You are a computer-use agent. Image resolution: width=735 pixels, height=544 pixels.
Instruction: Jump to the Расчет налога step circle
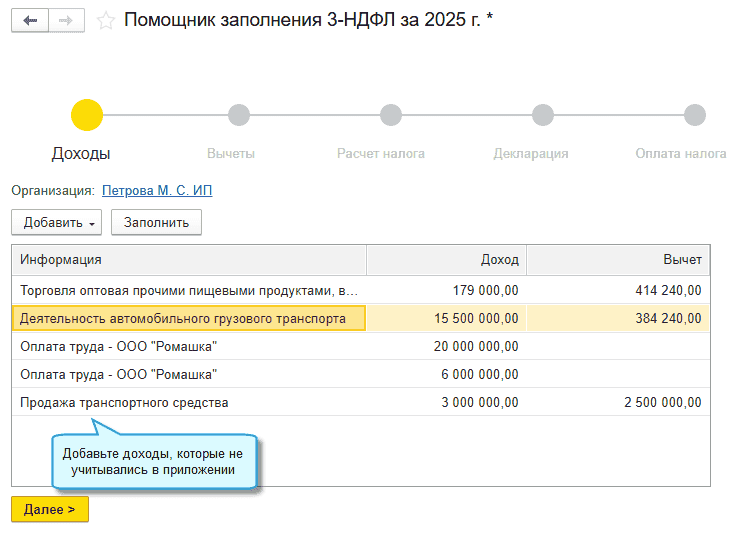pos(390,115)
